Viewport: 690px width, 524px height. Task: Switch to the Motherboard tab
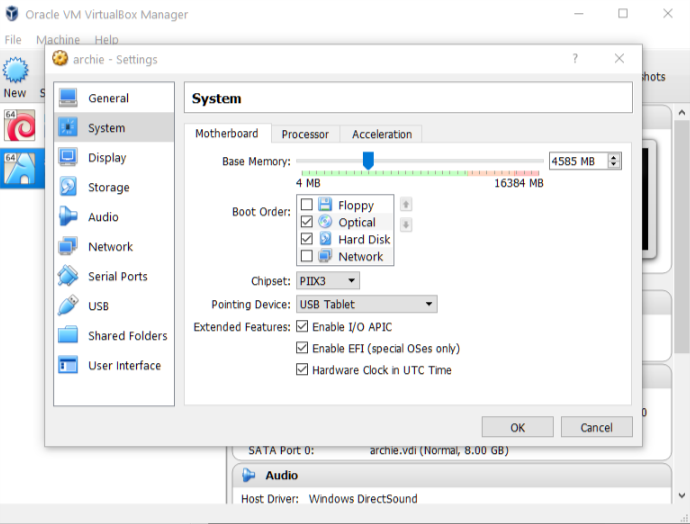[227, 133]
